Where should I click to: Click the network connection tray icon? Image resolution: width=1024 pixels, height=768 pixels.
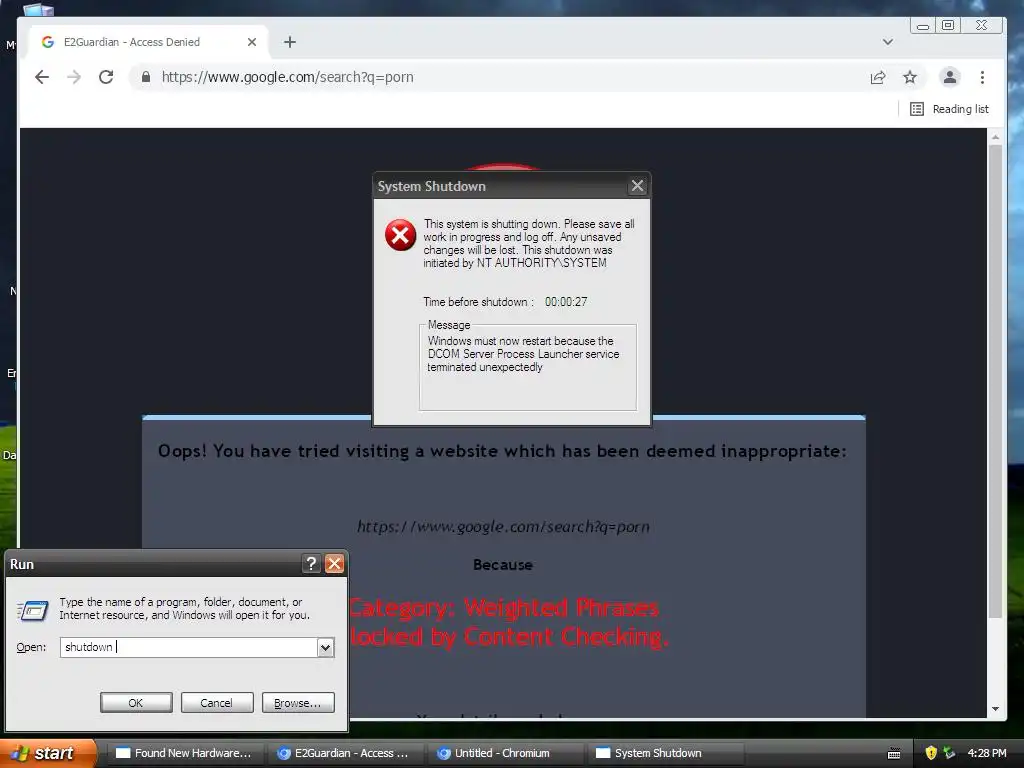[949, 753]
